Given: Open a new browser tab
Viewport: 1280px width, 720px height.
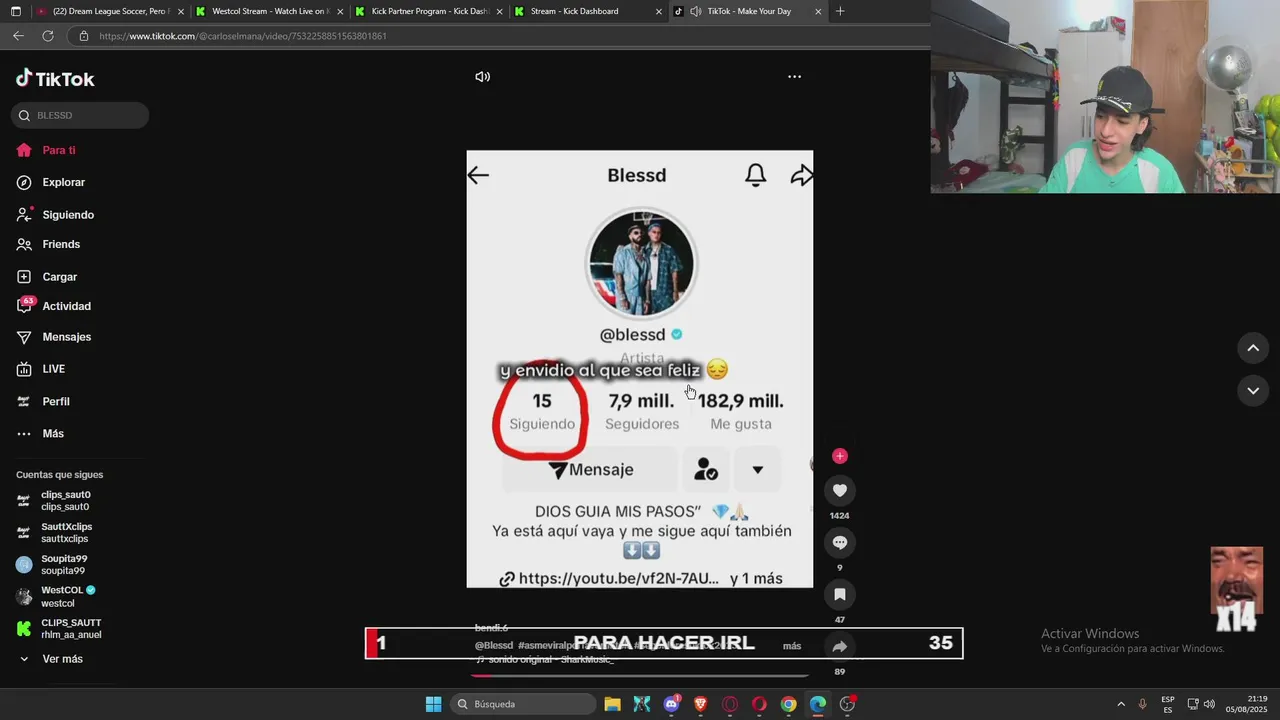Looking at the screenshot, I should (x=840, y=11).
